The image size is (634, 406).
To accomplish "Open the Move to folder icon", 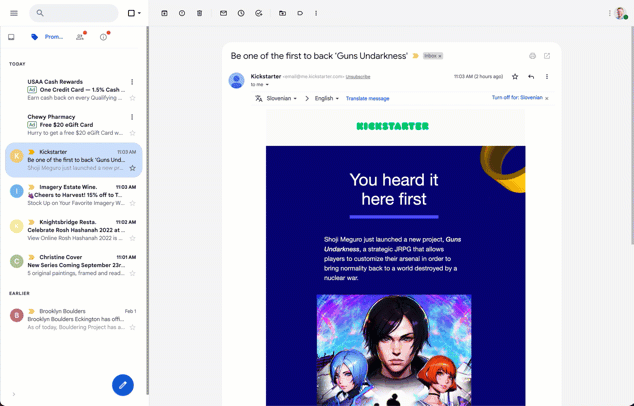I will point(282,13).
